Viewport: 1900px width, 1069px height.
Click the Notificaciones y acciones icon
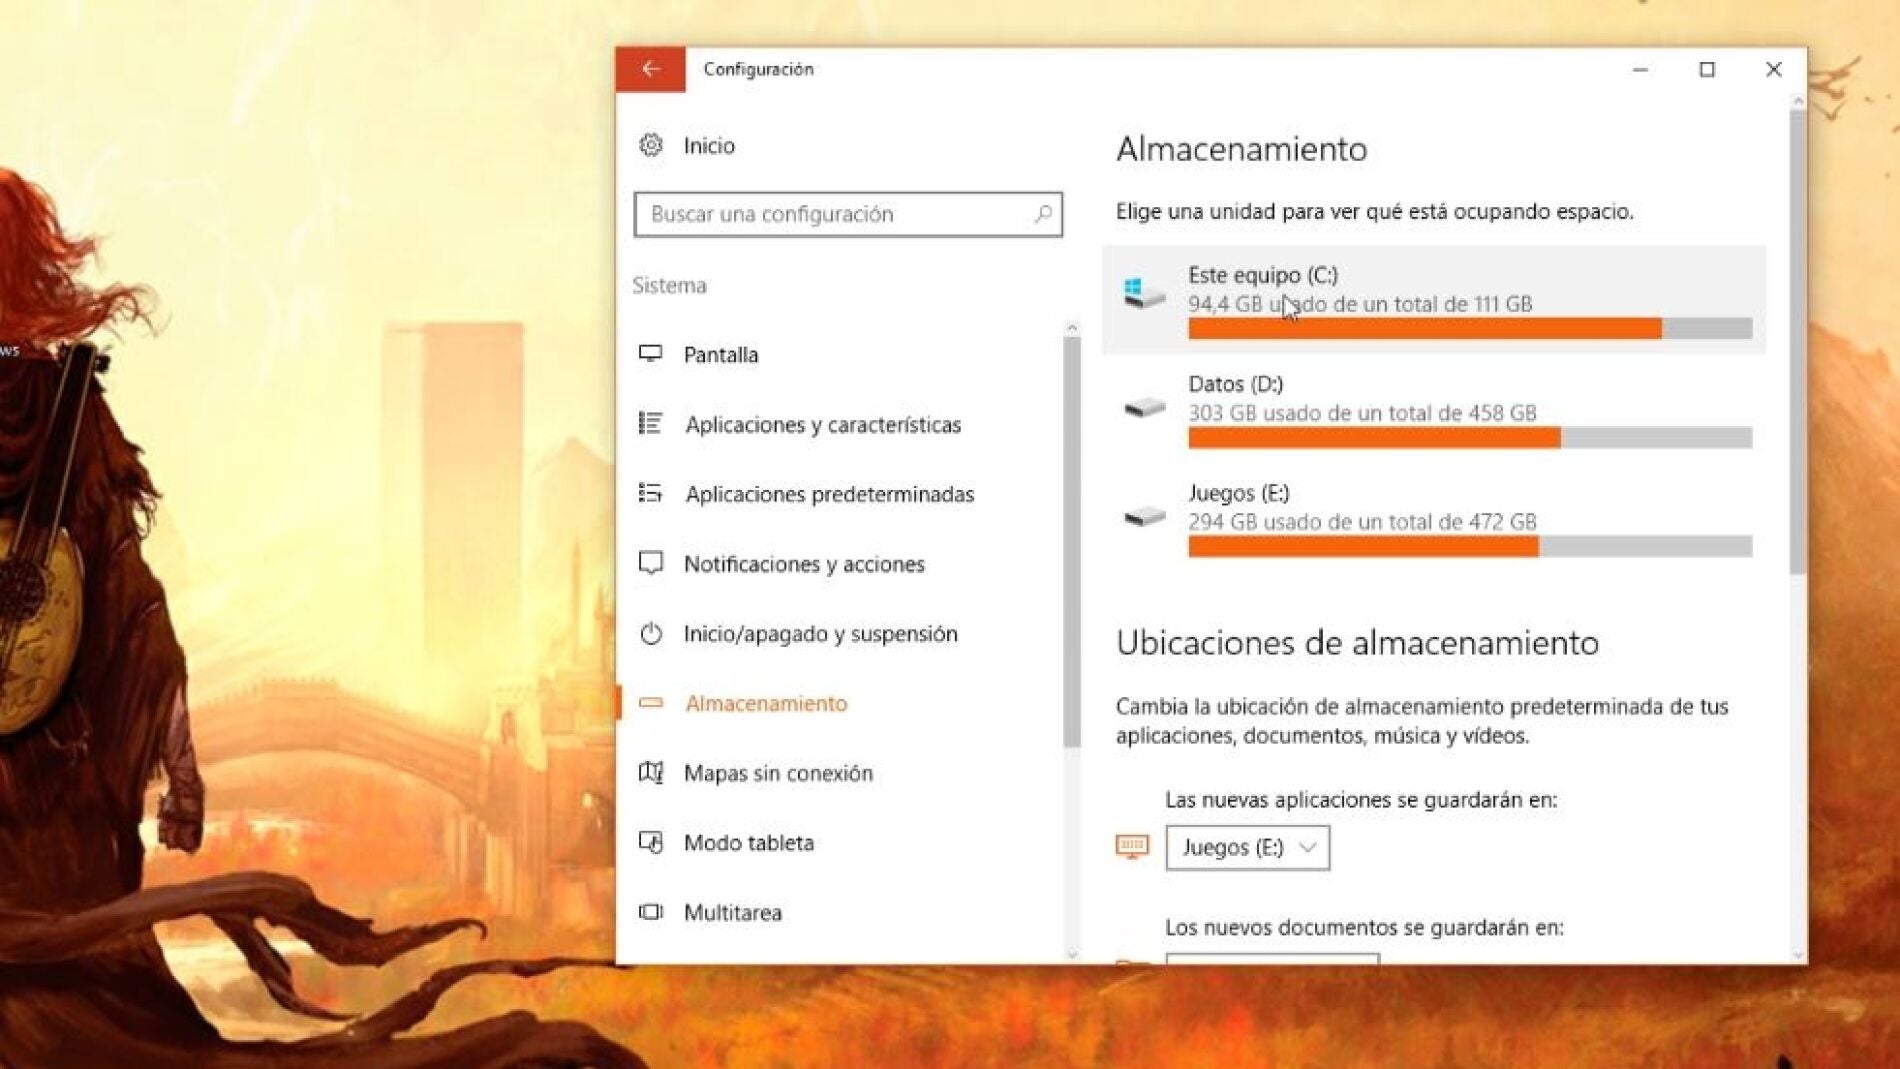[x=651, y=563]
